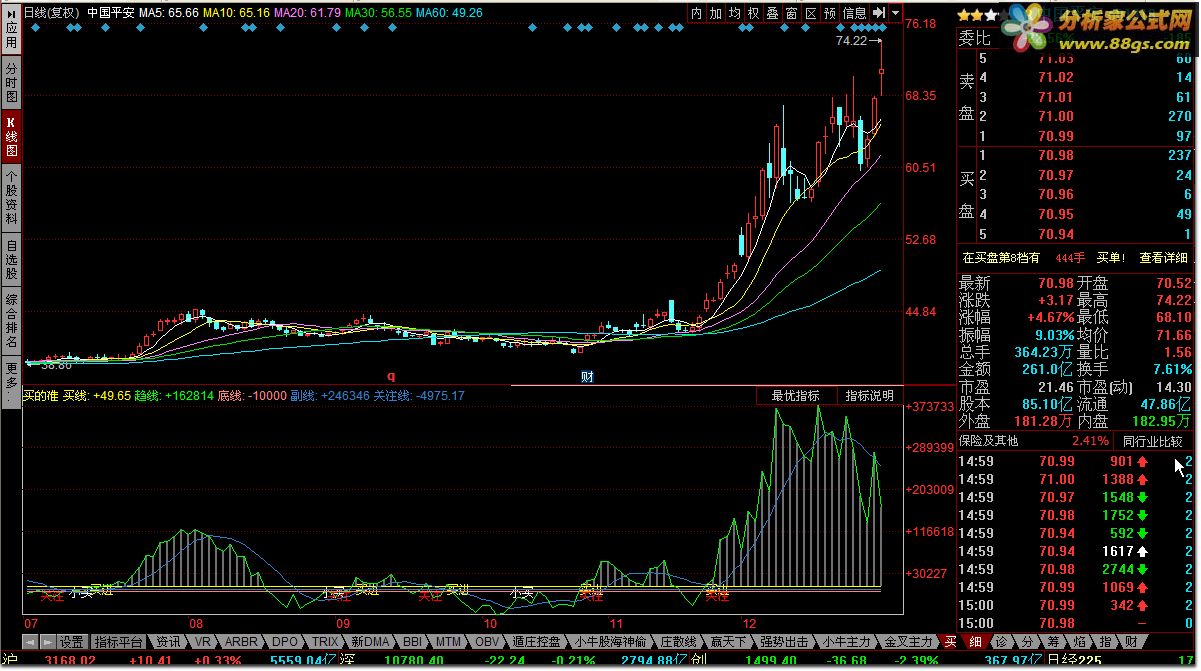Select the 小牛主力 indicator tab
Image resolution: width=1201 pixels, height=671 pixels.
click(847, 642)
